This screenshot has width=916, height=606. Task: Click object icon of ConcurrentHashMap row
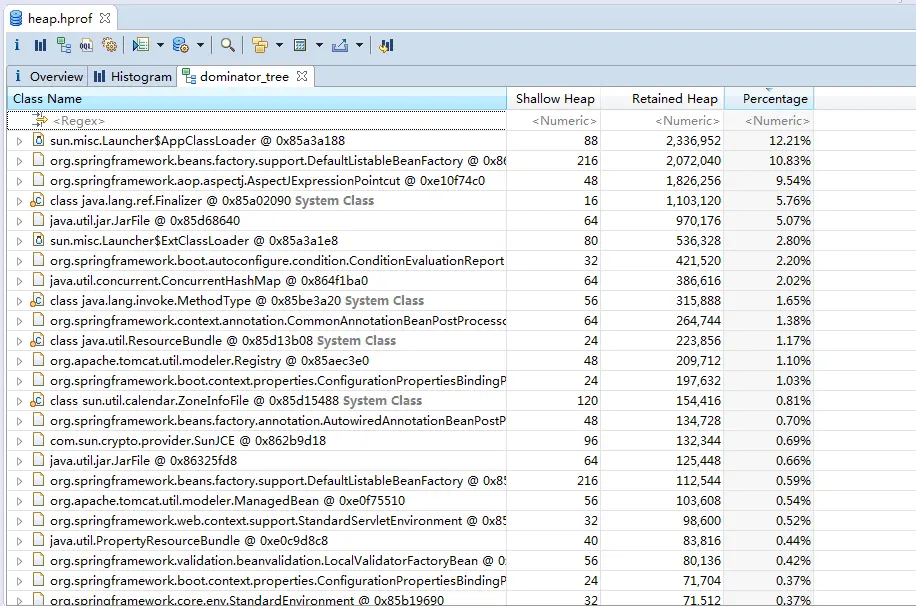pos(38,281)
